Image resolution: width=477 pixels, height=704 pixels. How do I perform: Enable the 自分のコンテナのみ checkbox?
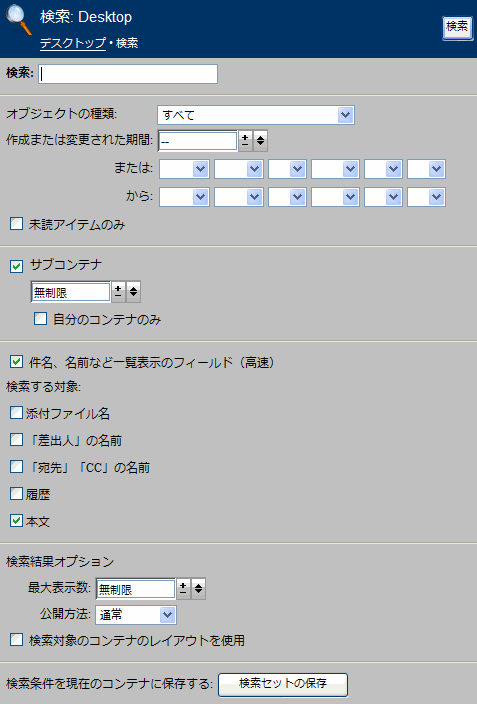[40, 319]
